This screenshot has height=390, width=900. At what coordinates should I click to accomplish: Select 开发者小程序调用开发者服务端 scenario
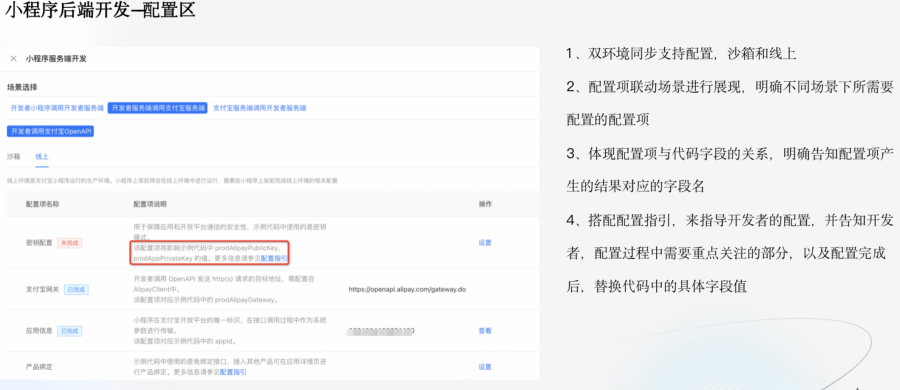coord(57,108)
